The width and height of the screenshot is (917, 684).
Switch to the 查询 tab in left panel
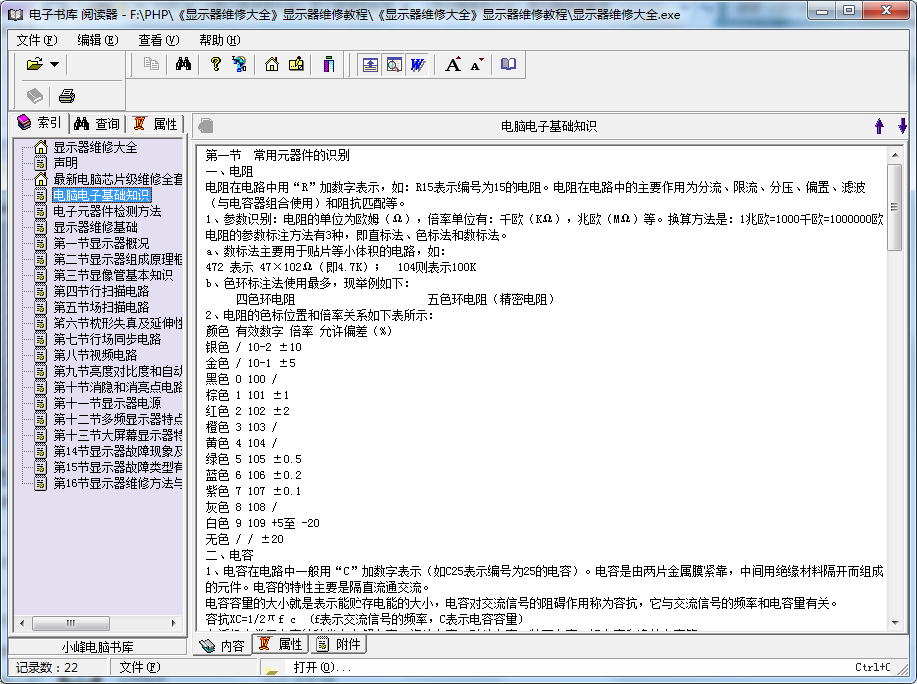click(x=97, y=124)
